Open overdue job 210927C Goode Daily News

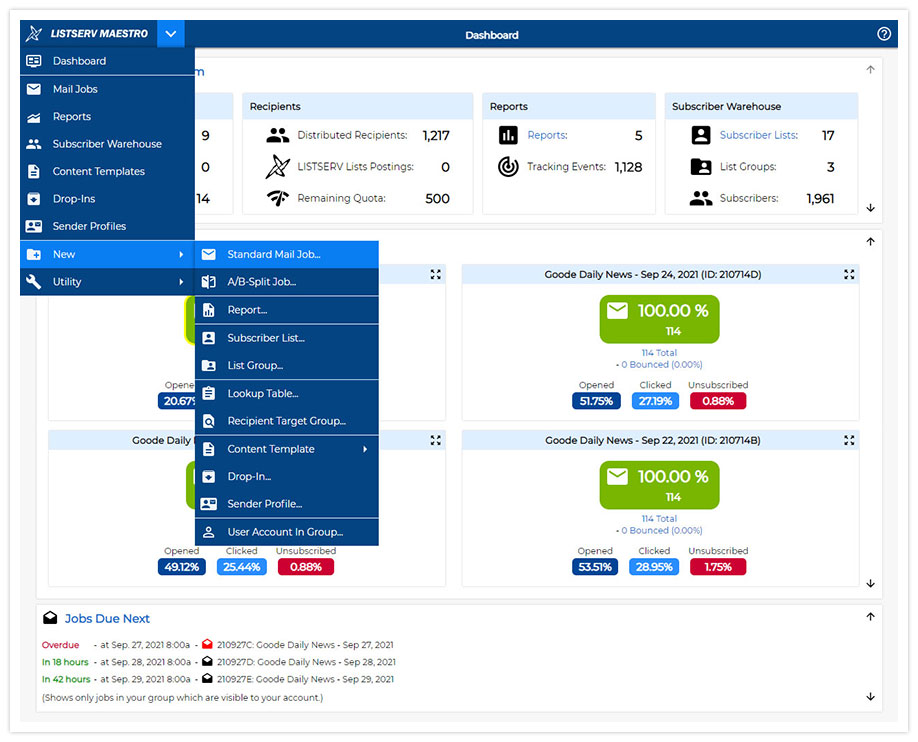tap(305, 645)
